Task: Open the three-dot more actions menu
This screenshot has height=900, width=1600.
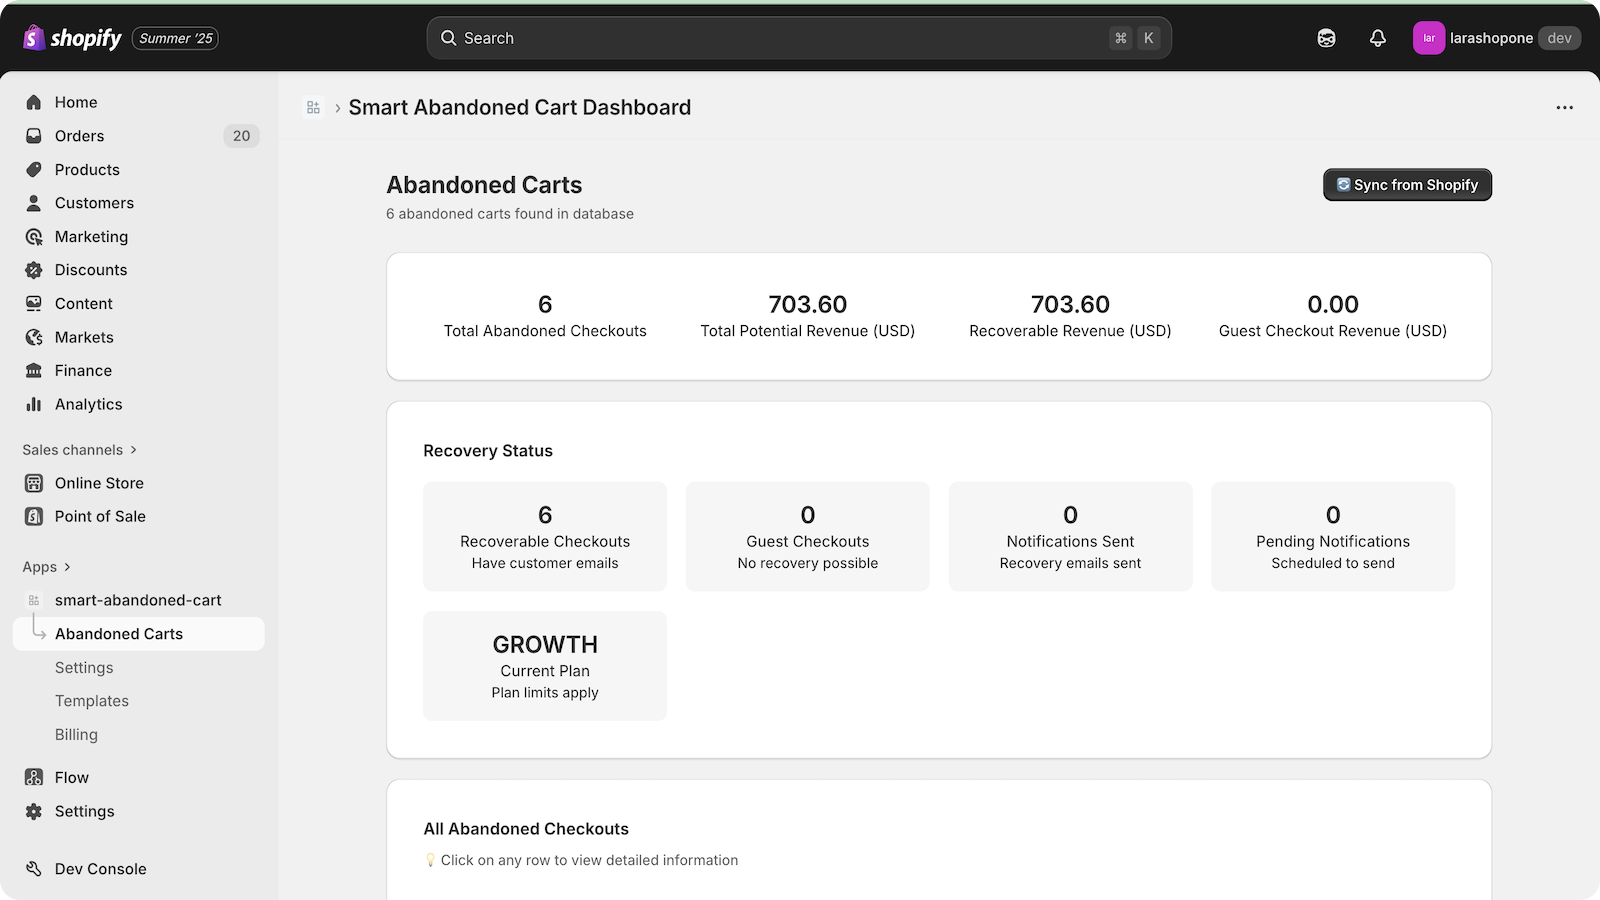Action: pyautogui.click(x=1564, y=107)
